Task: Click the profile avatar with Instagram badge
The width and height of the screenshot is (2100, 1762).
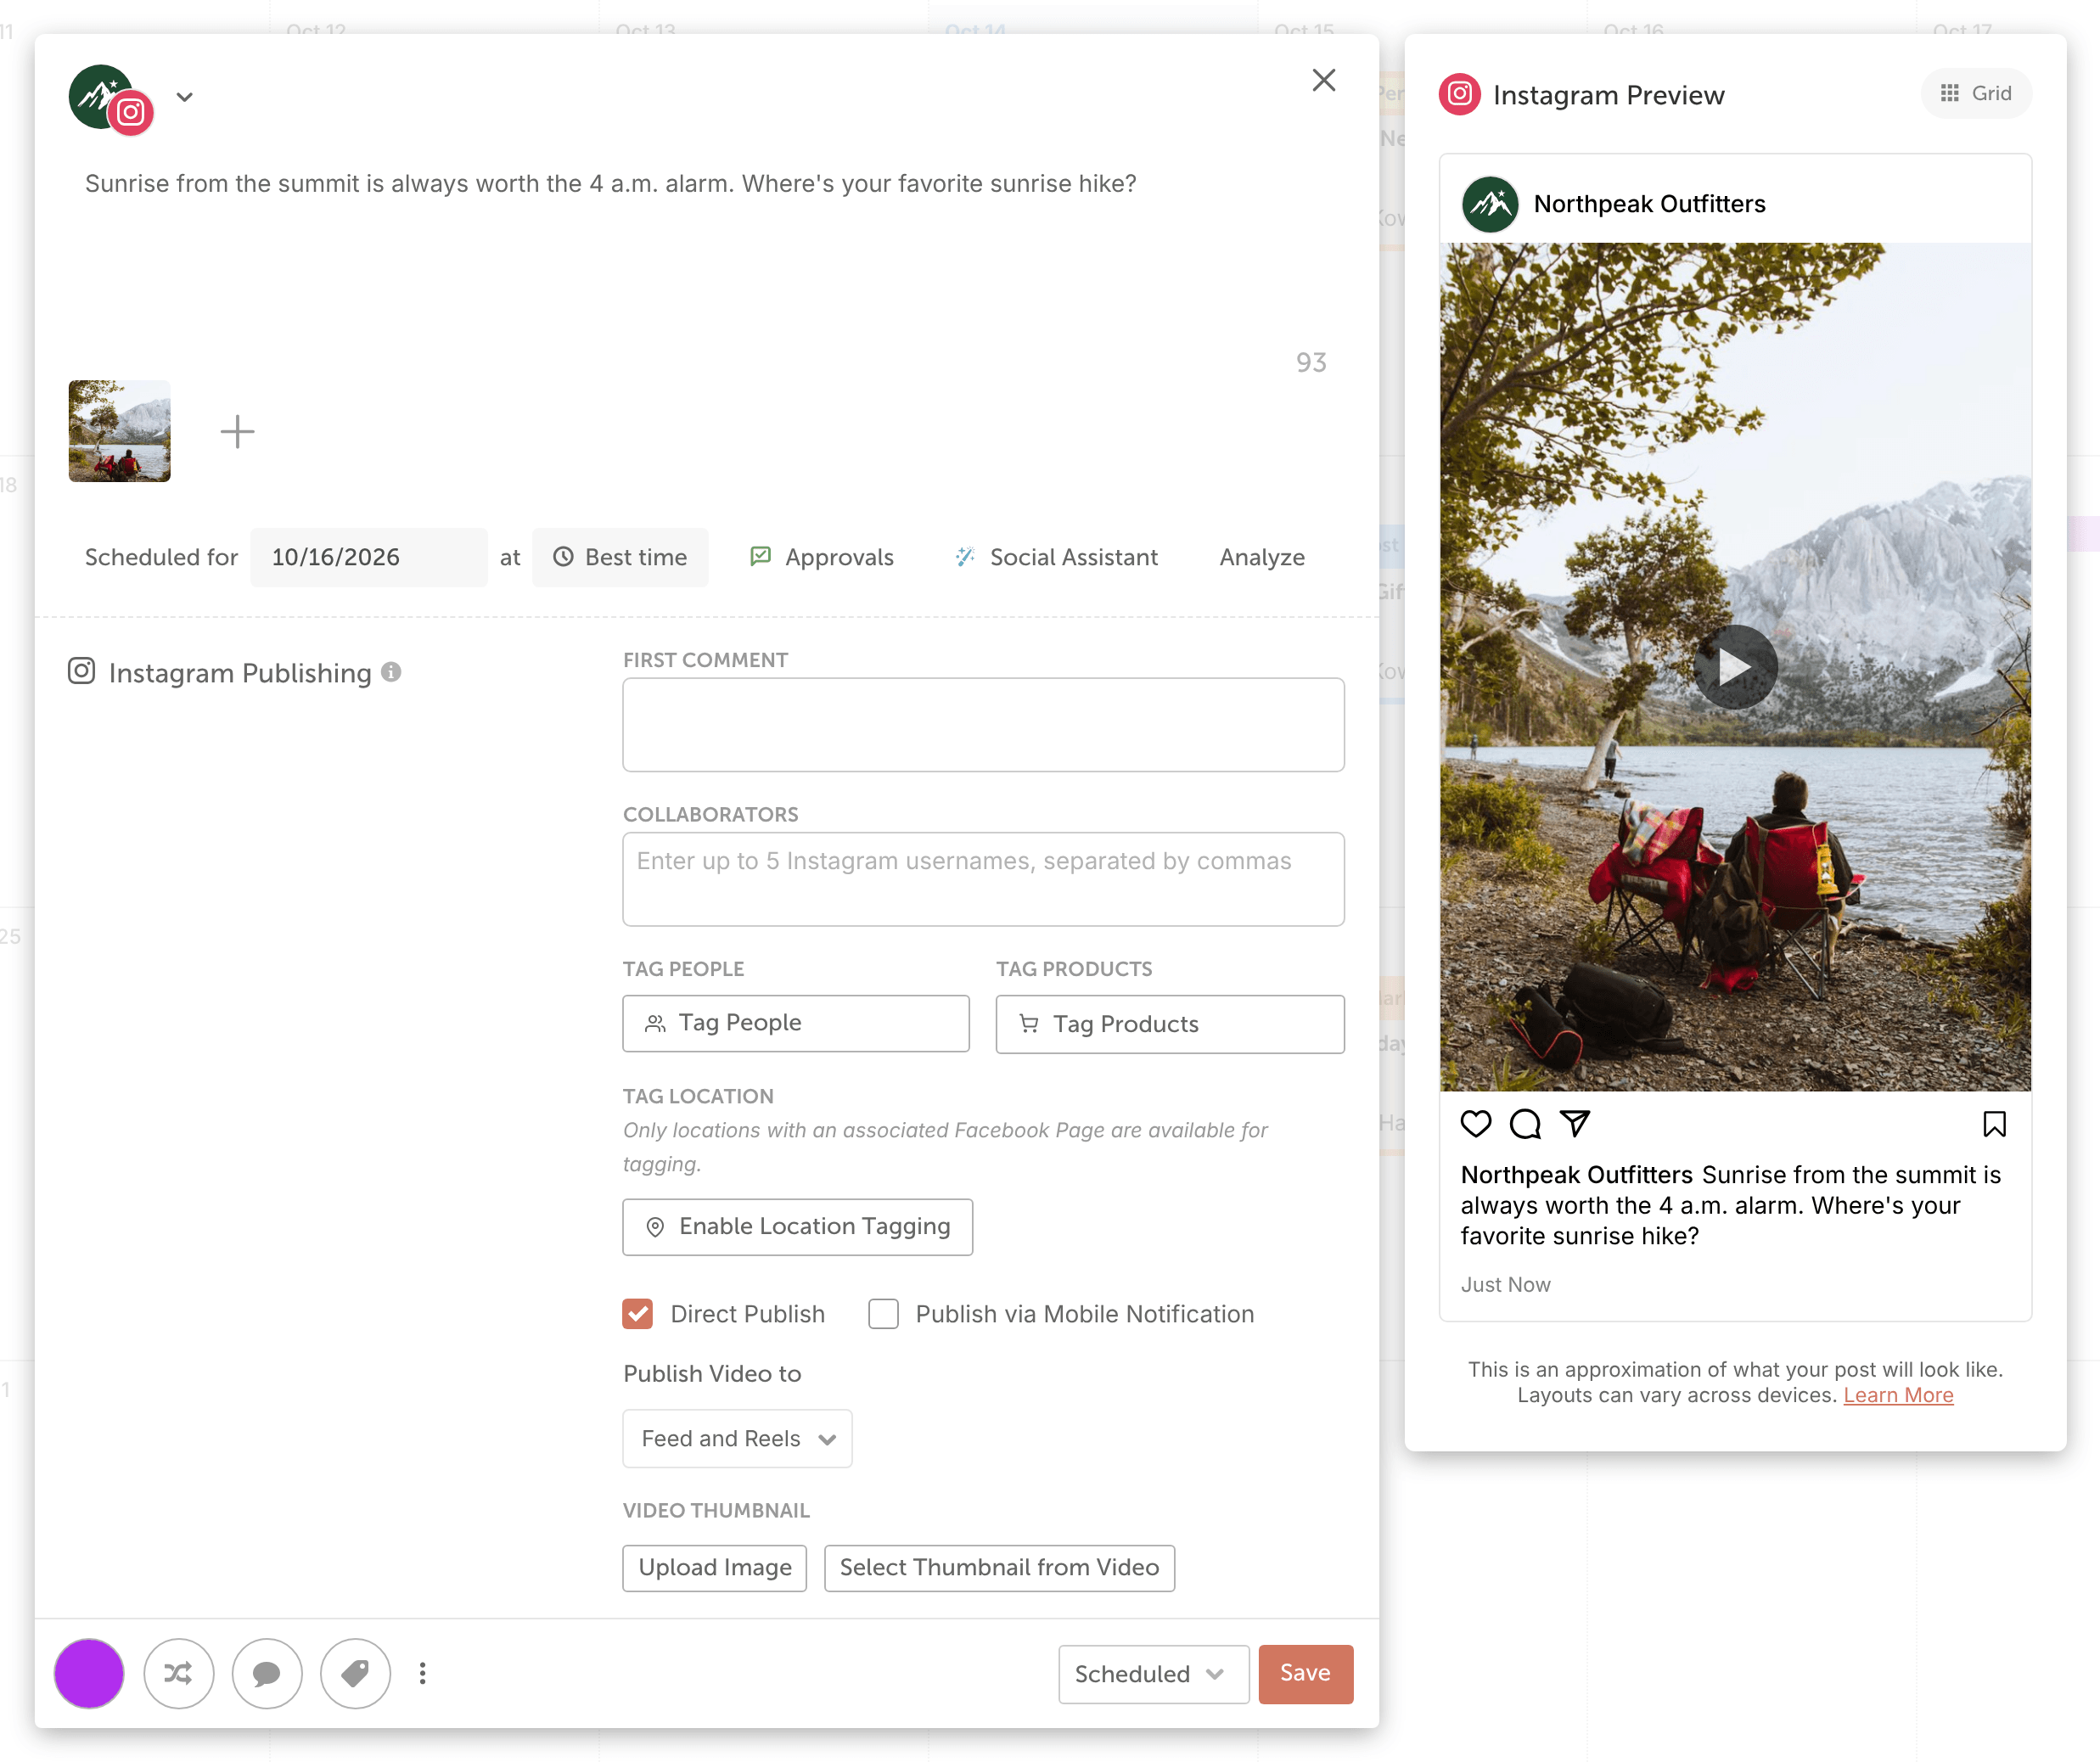Action: pyautogui.click(x=111, y=99)
